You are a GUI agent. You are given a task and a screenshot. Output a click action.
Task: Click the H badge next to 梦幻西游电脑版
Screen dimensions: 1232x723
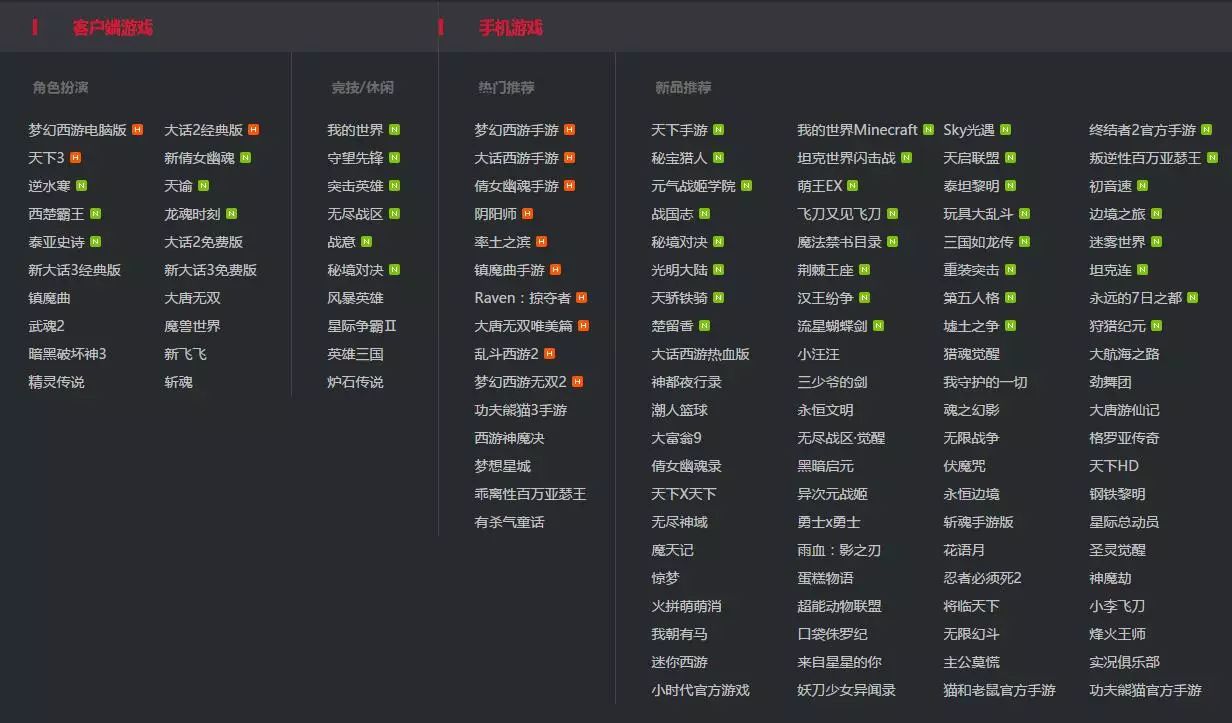click(138, 130)
